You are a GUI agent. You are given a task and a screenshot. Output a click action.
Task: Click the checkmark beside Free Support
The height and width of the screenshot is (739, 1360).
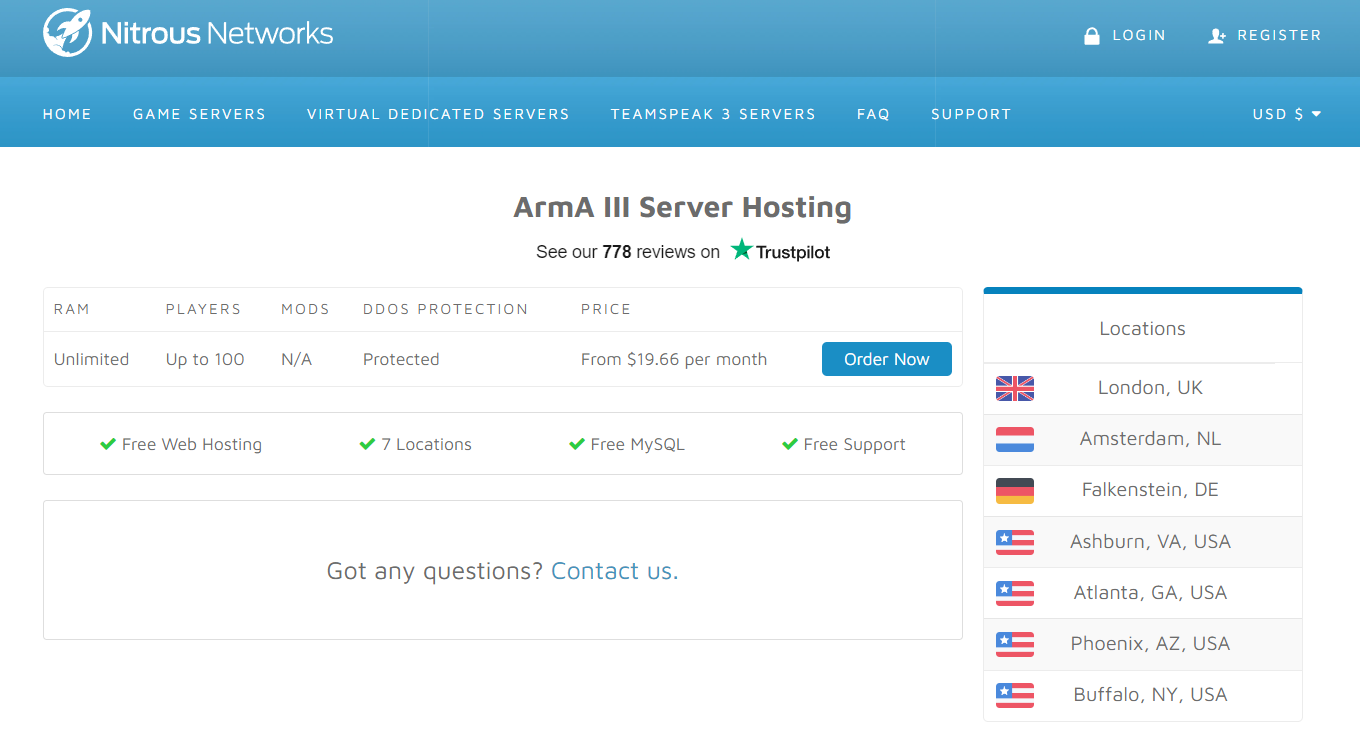(790, 444)
